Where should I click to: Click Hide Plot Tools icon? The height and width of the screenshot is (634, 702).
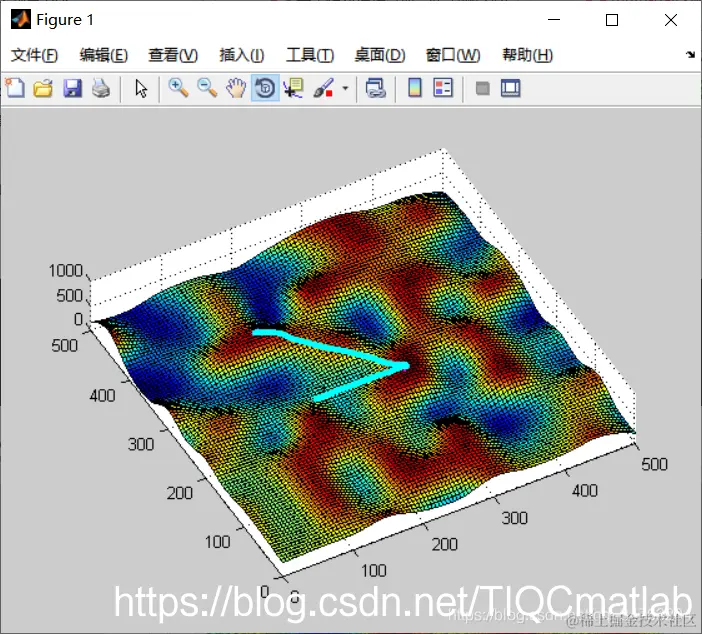pyautogui.click(x=482, y=88)
